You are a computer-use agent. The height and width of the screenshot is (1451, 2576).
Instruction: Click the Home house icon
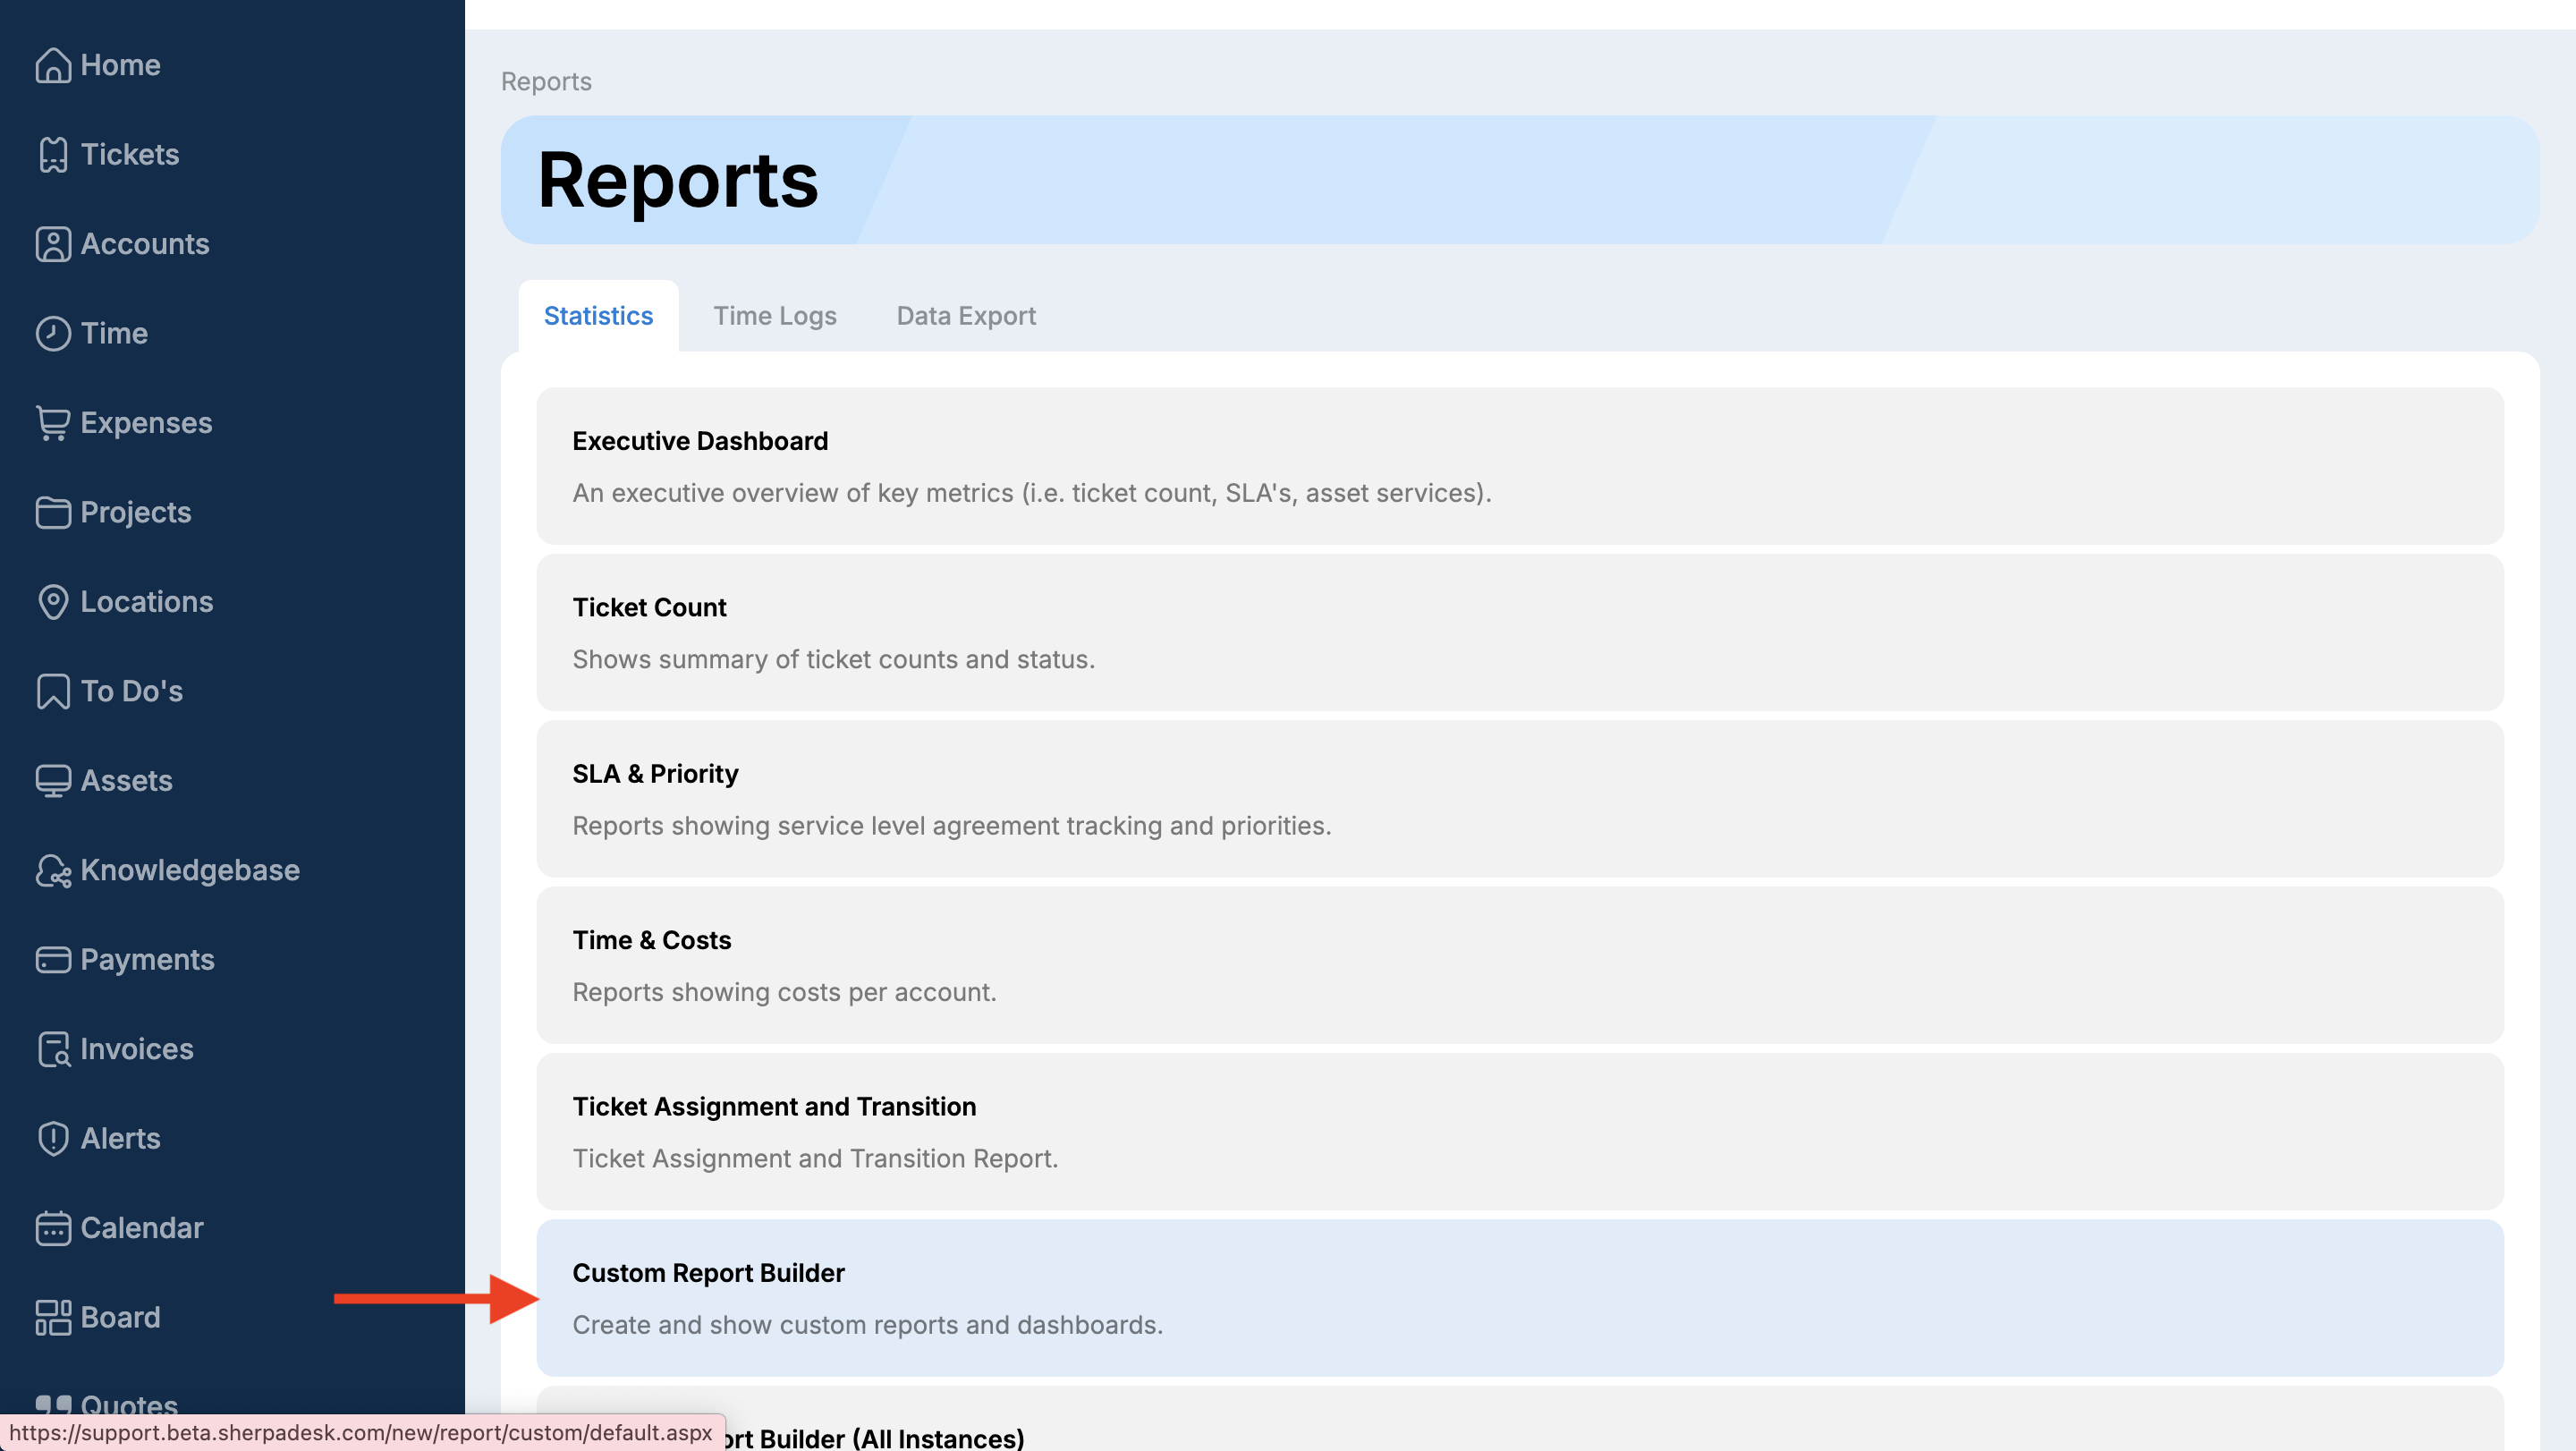[x=52, y=65]
